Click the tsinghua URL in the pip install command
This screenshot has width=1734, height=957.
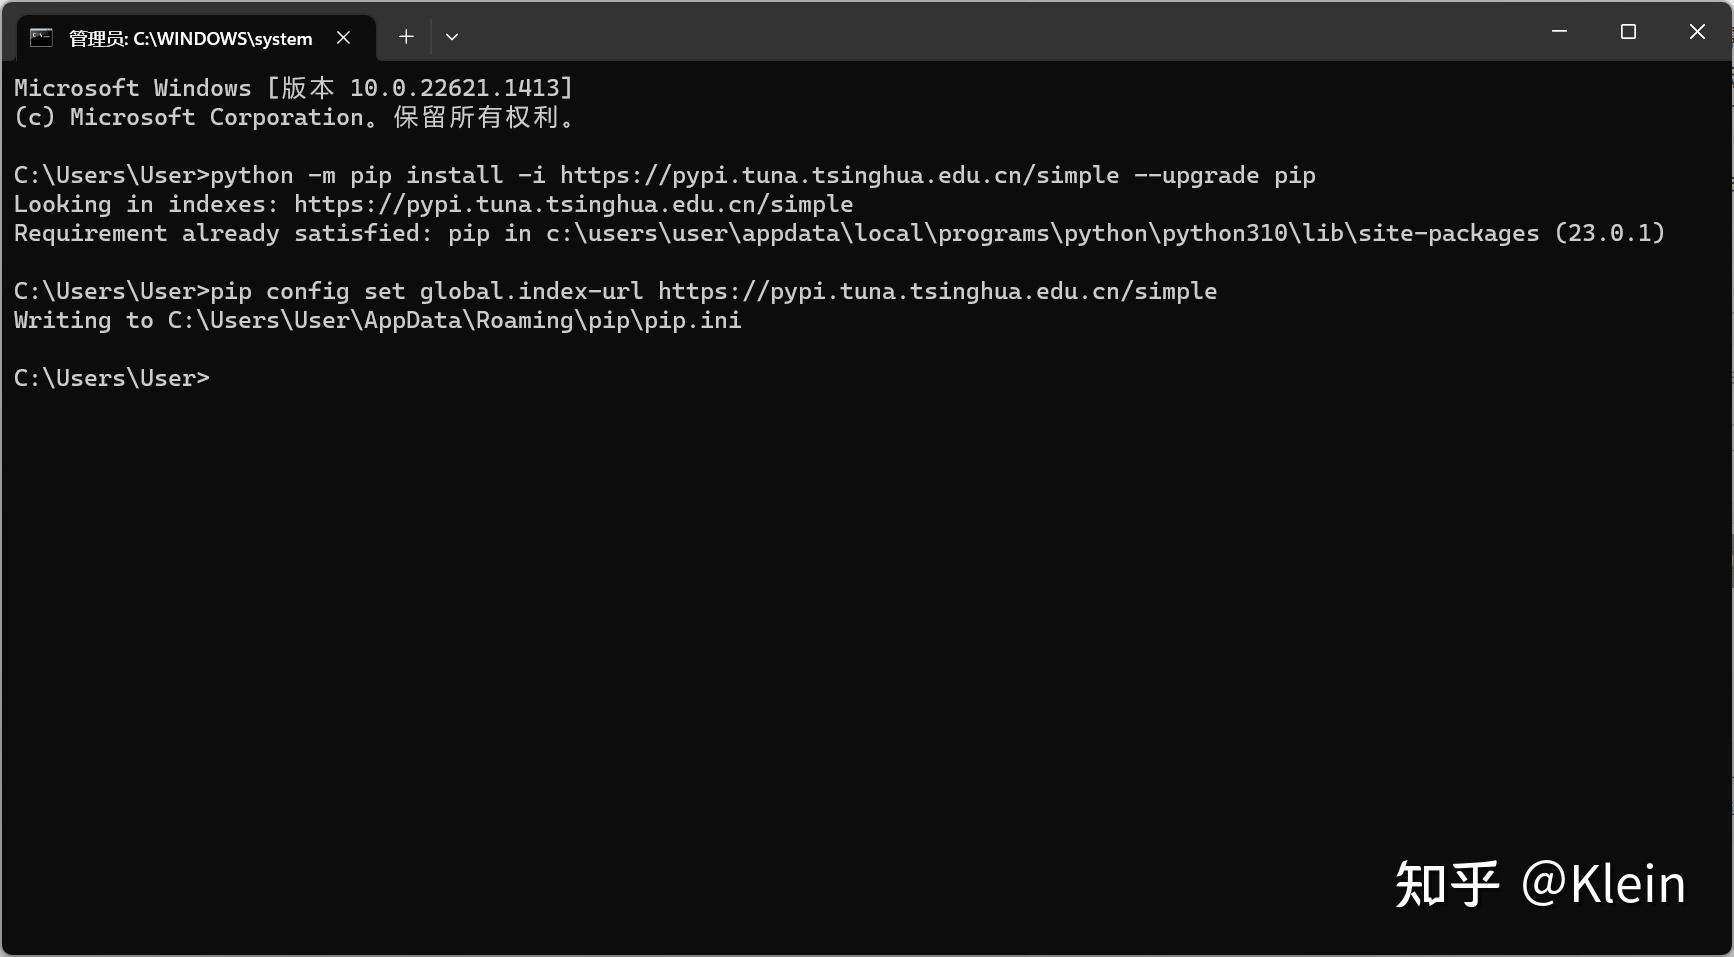point(839,175)
